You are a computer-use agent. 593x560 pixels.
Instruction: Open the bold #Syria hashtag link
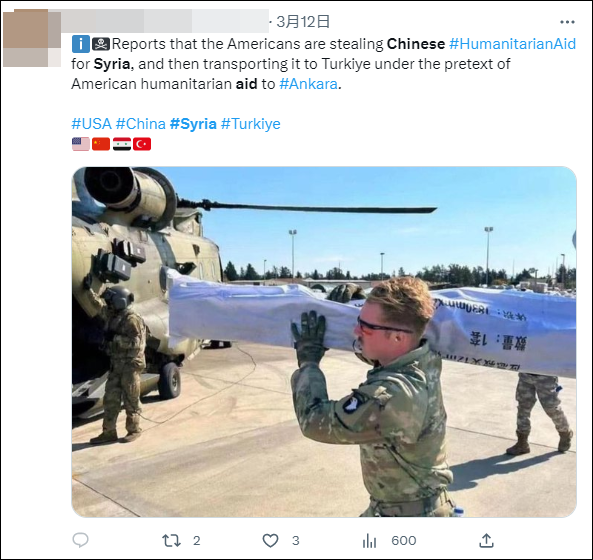[193, 124]
